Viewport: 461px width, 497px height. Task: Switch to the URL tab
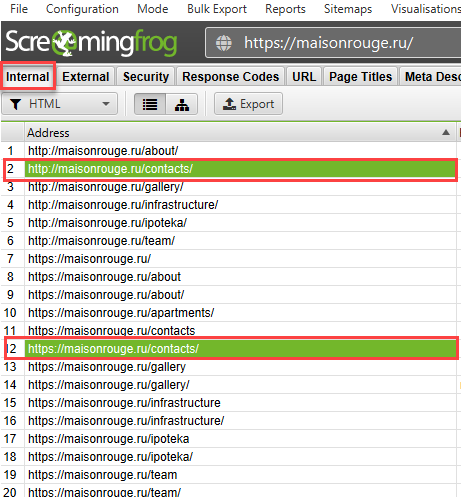[304, 77]
